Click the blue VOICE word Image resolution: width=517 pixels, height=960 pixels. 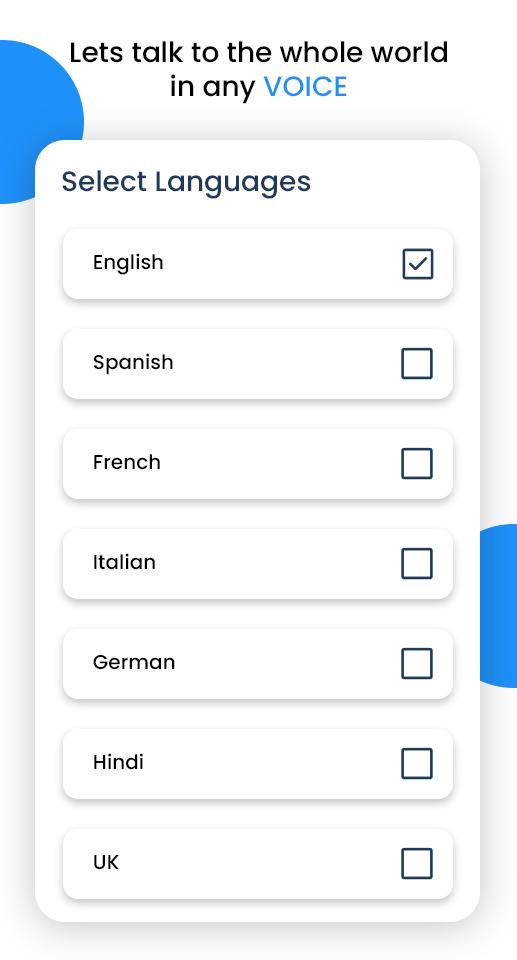click(305, 86)
